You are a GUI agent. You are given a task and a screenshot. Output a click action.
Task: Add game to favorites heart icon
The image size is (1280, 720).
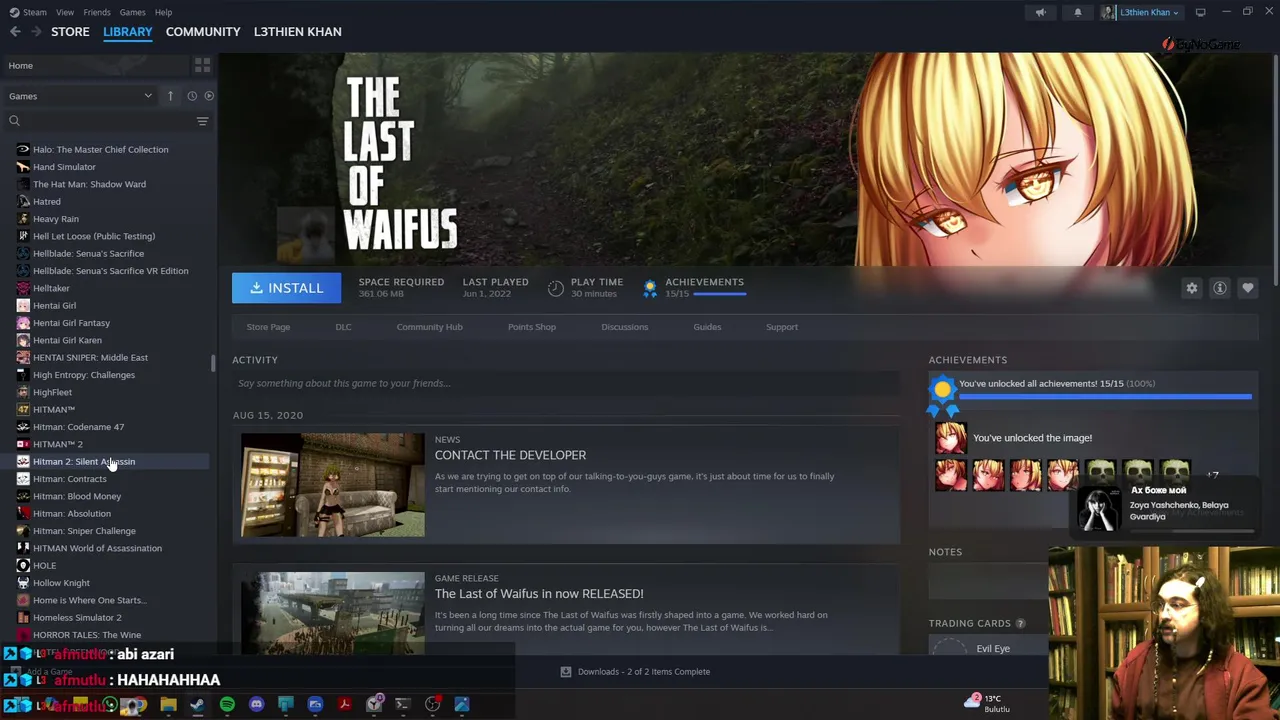click(1248, 288)
